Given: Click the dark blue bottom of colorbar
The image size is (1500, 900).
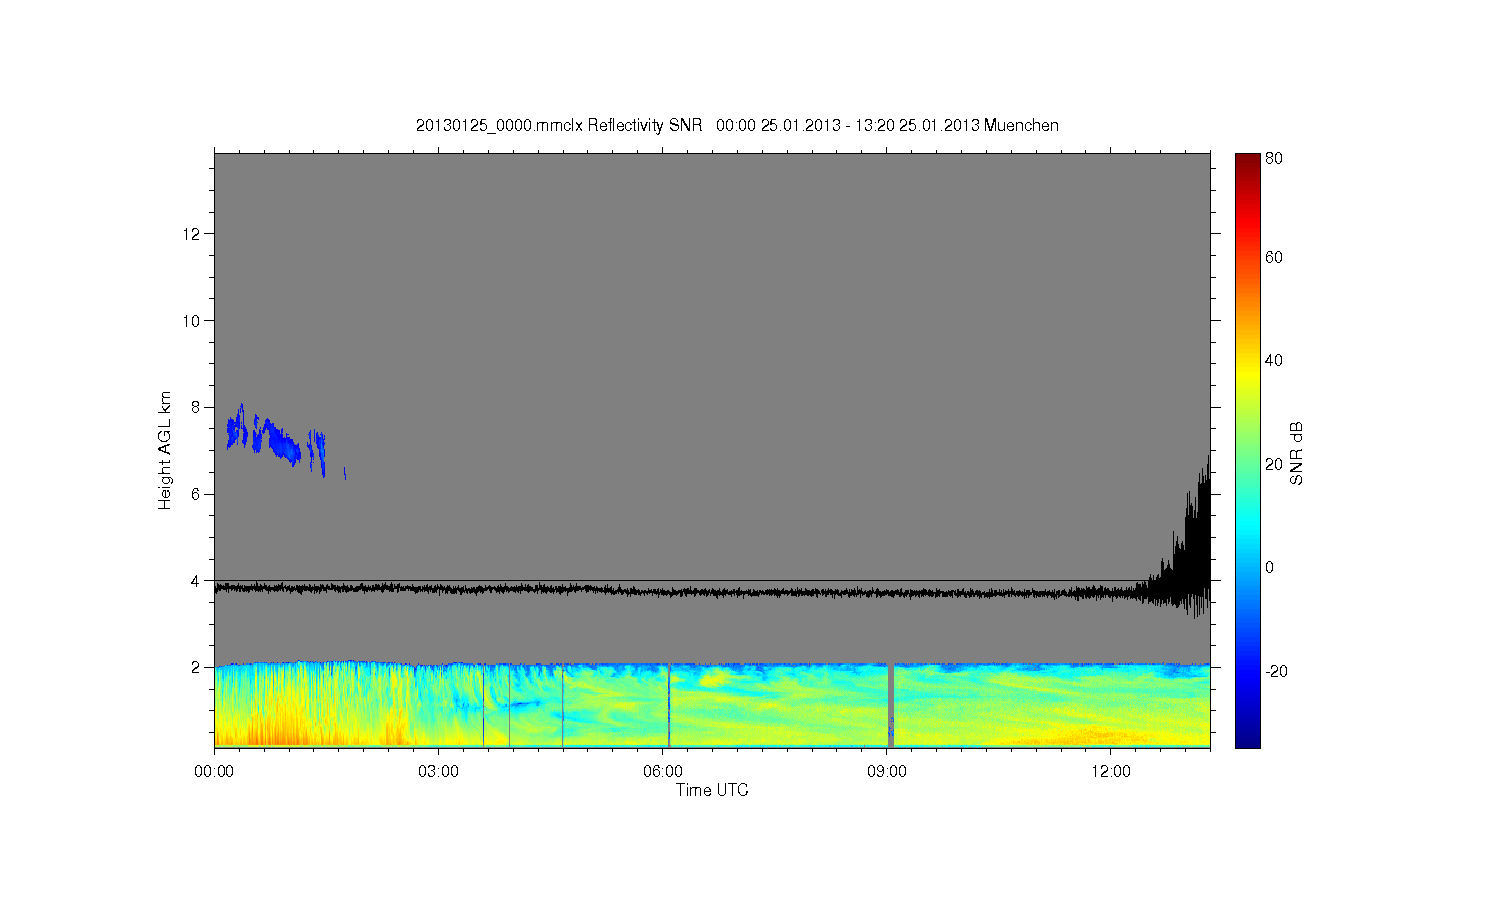Looking at the screenshot, I should (1247, 738).
